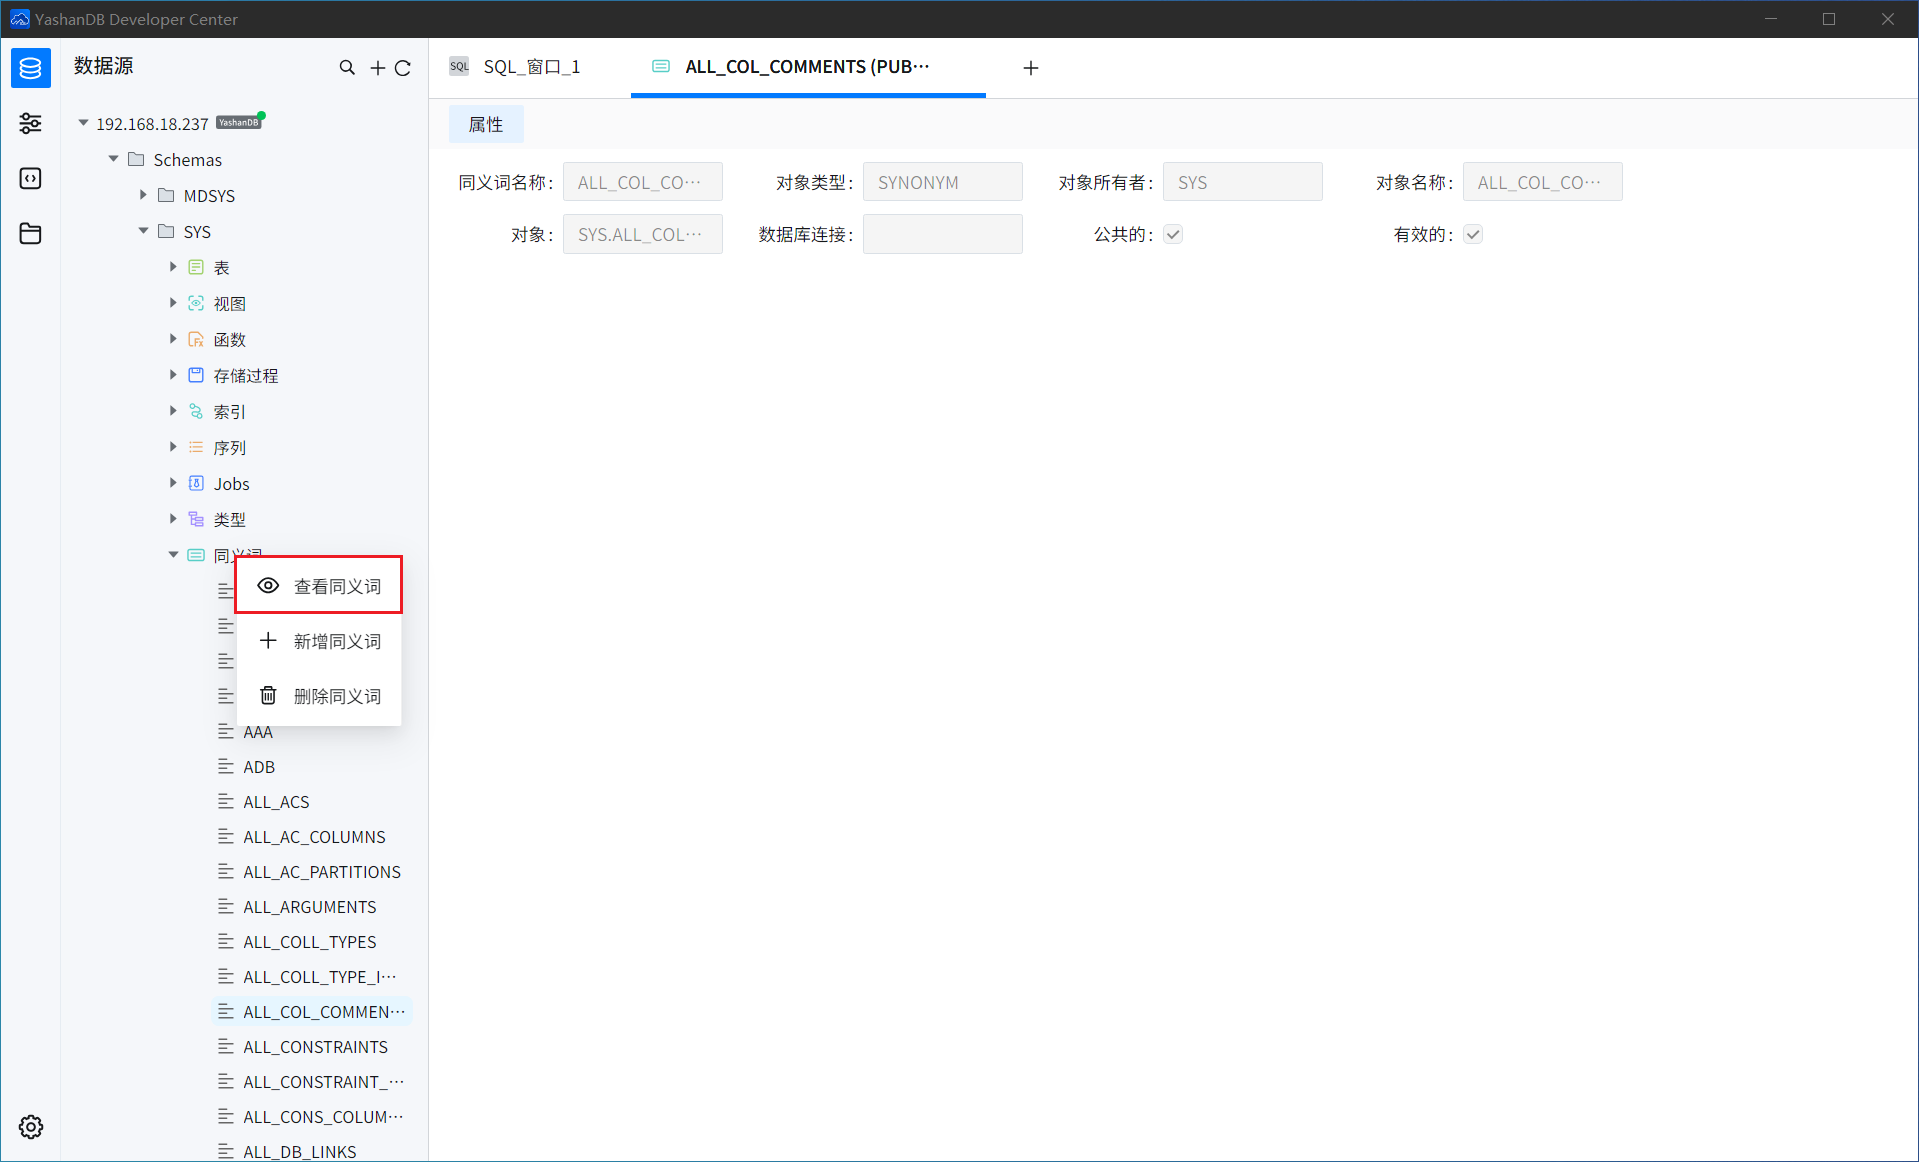
Task: Choose 删除同义词 from context menu
Action: 319,696
